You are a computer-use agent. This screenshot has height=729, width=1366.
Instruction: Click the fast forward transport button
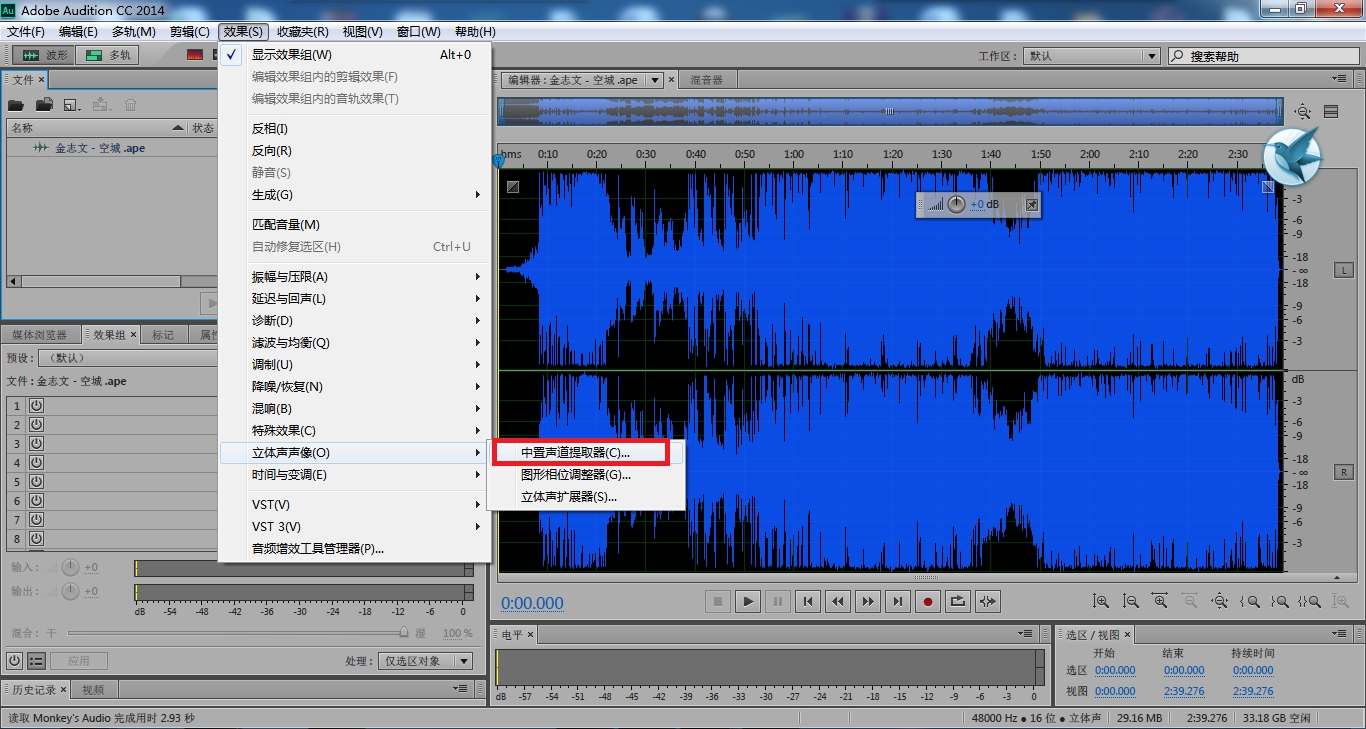pyautogui.click(x=868, y=601)
